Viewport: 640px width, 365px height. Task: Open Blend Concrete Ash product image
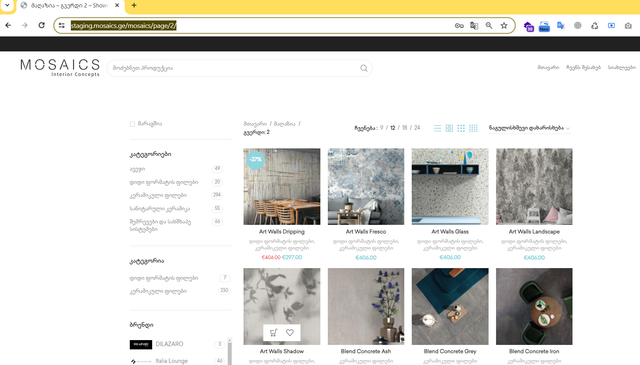point(366,307)
